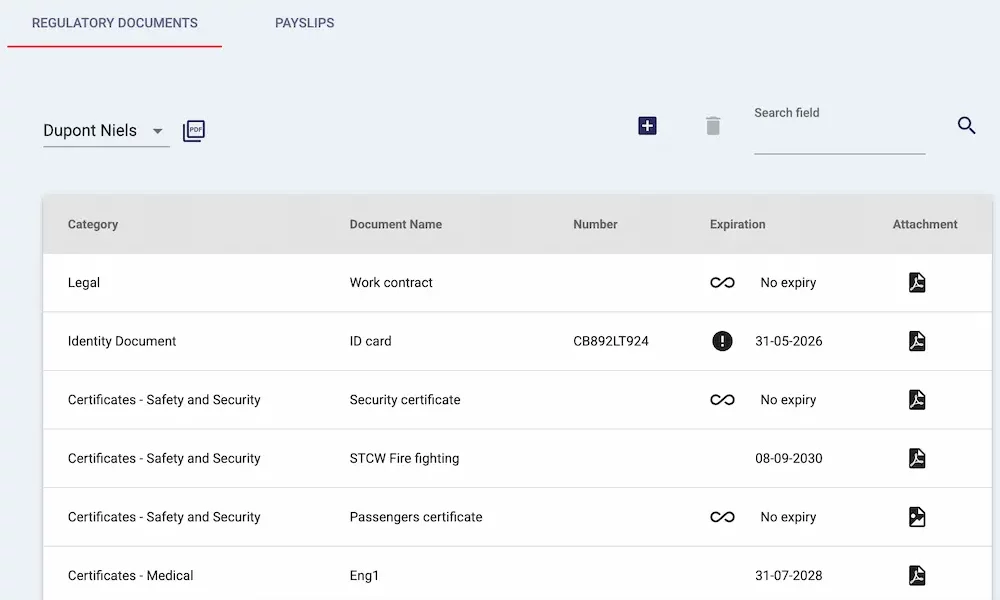Click the PDF collection export icon
1000x600 pixels.
coord(194,131)
